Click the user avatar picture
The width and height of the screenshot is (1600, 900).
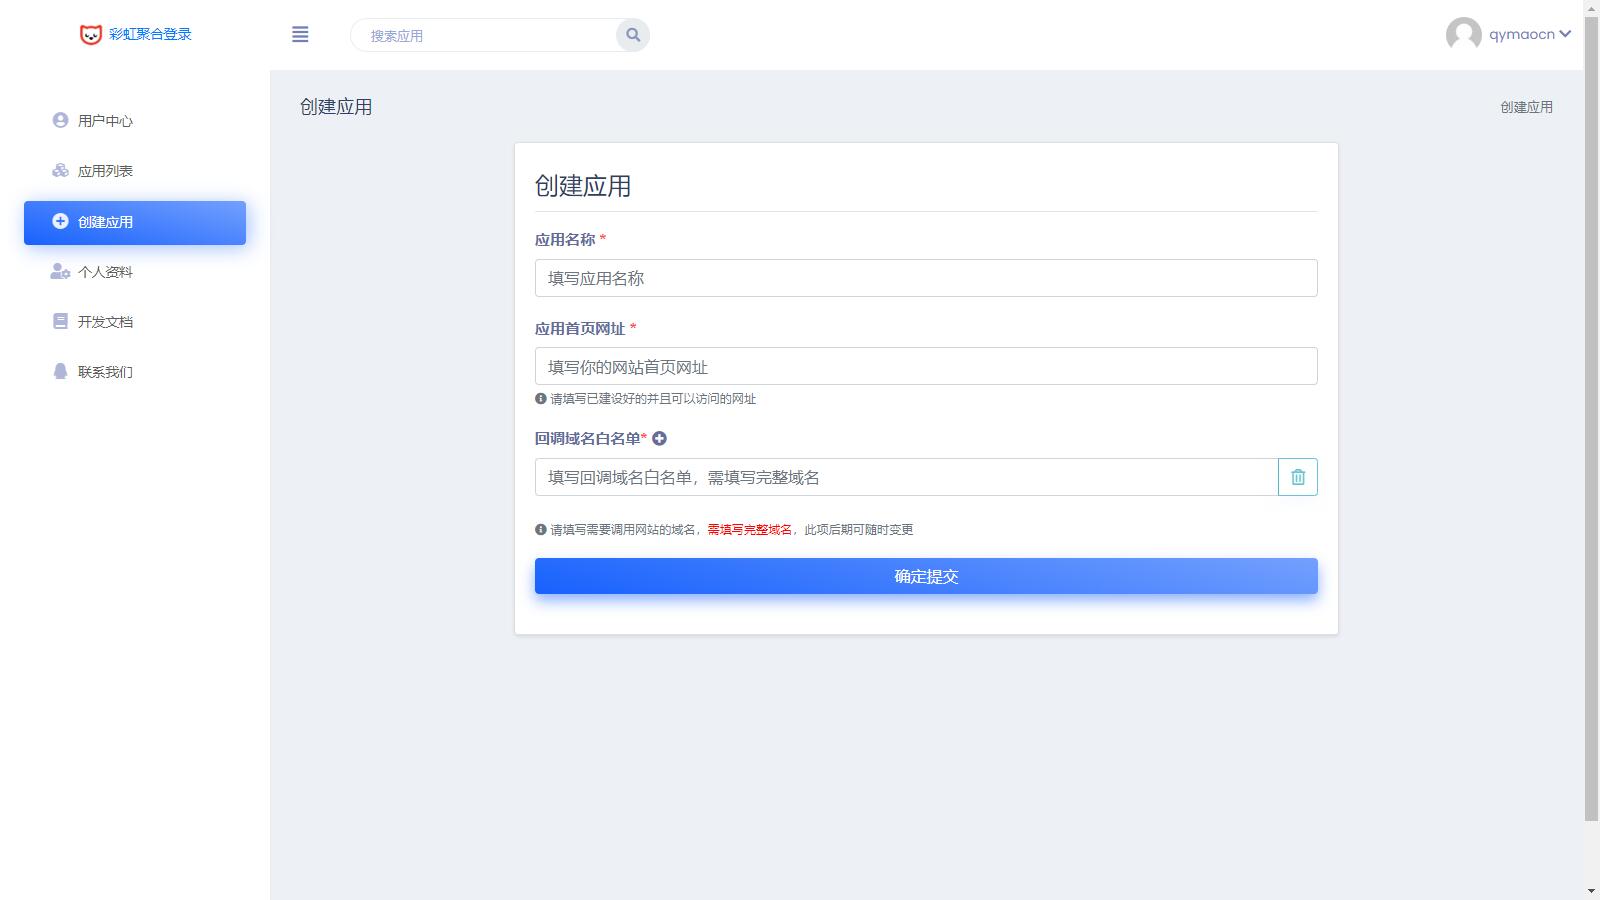(1463, 35)
